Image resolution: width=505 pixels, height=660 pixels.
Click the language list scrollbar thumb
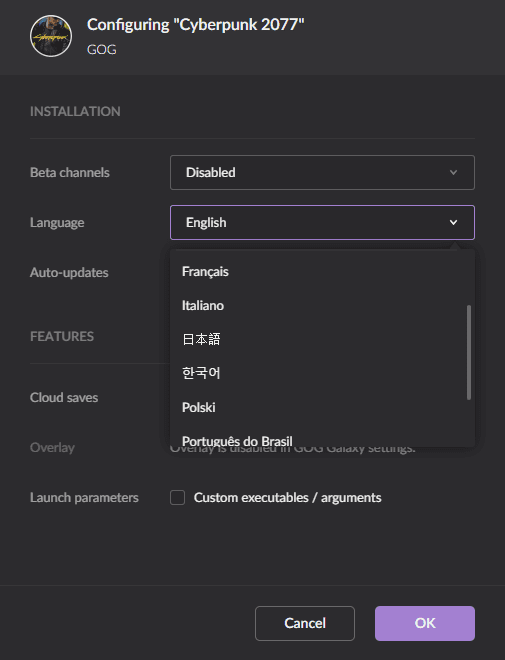(x=469, y=352)
